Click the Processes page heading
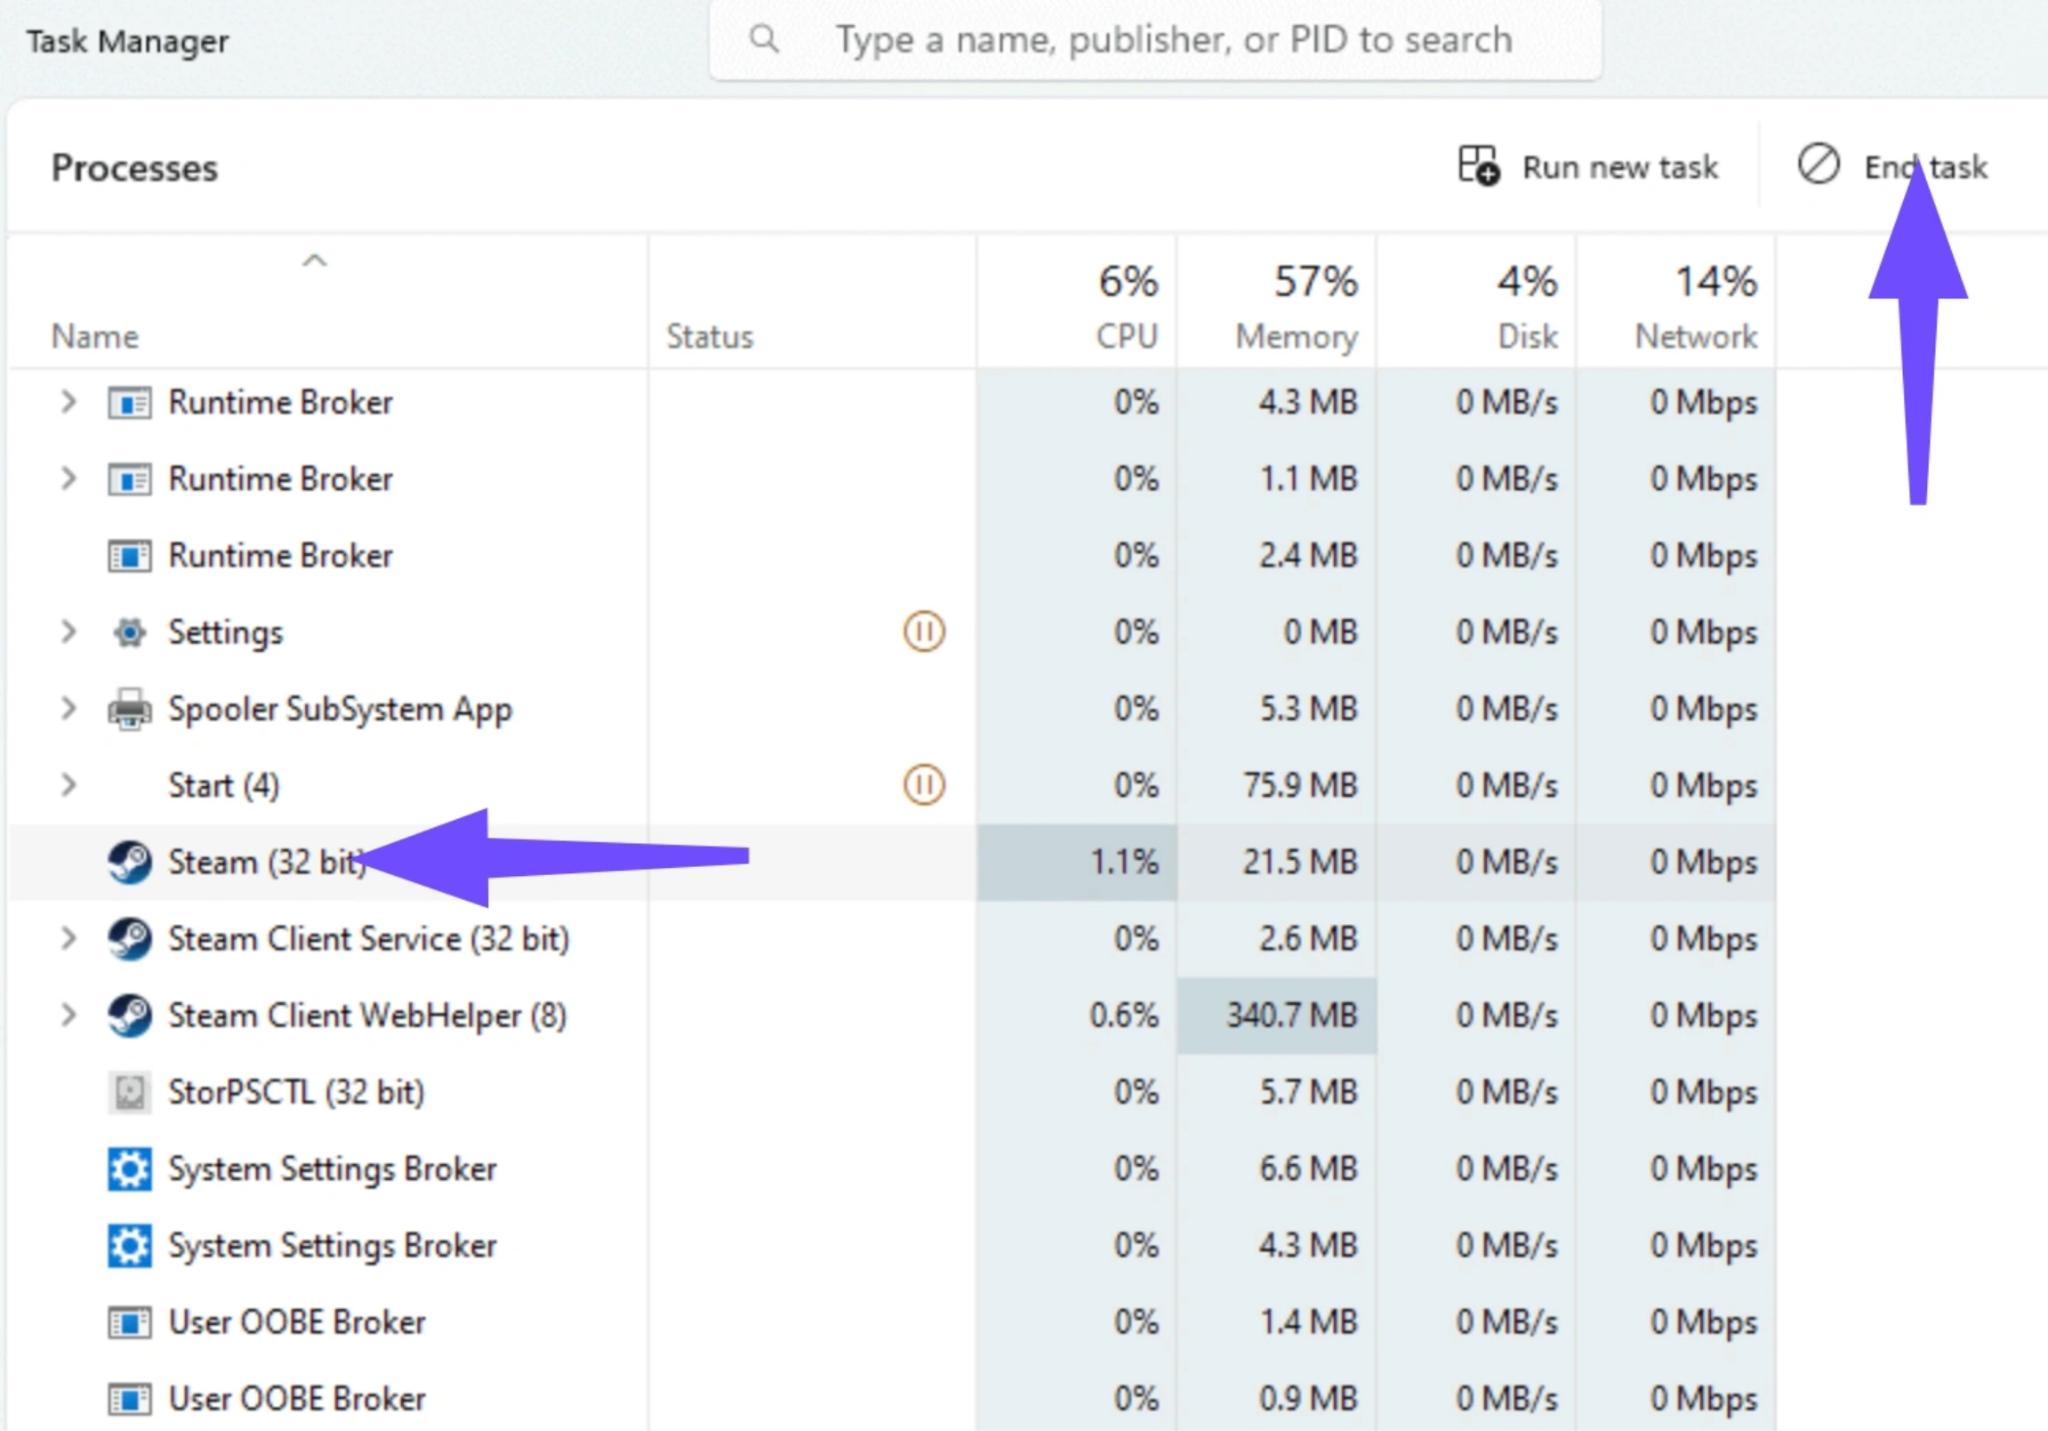 point(135,168)
